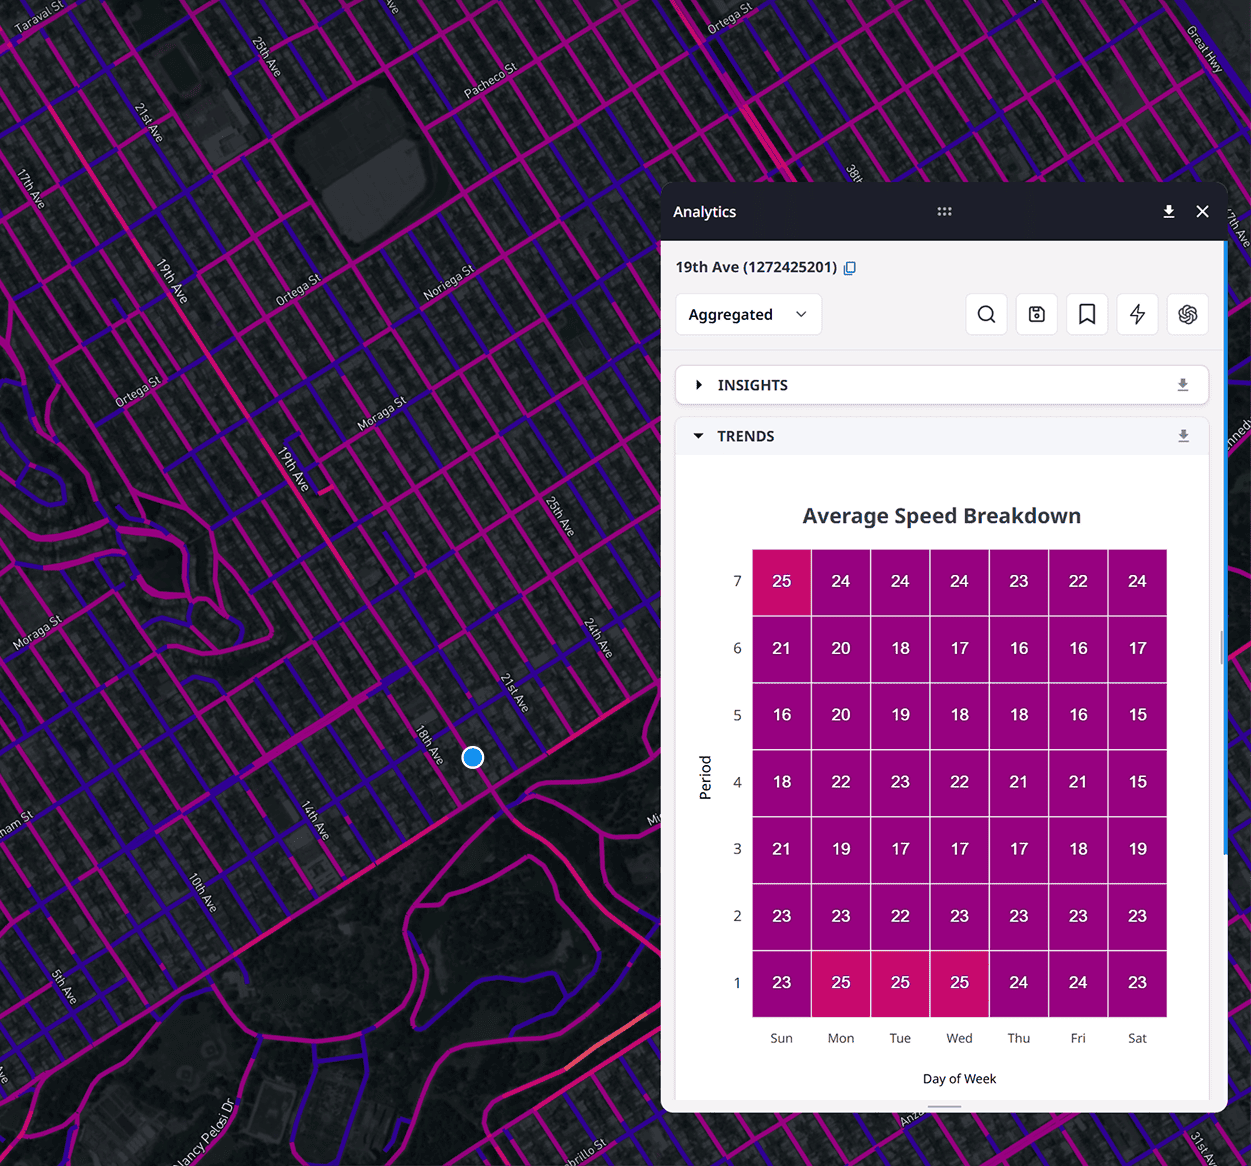Open the AI assistant knot icon

pyautogui.click(x=1188, y=314)
